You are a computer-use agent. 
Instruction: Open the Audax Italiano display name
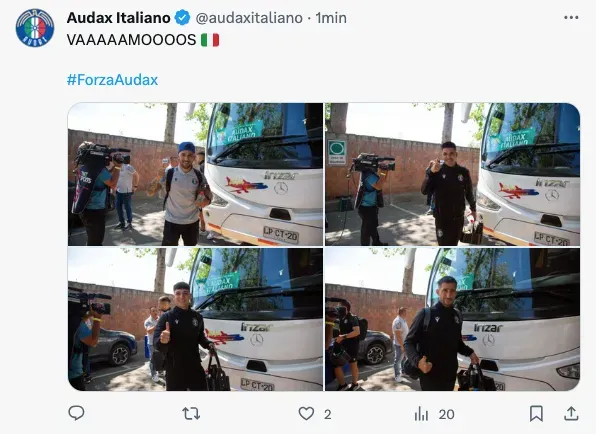point(119,18)
